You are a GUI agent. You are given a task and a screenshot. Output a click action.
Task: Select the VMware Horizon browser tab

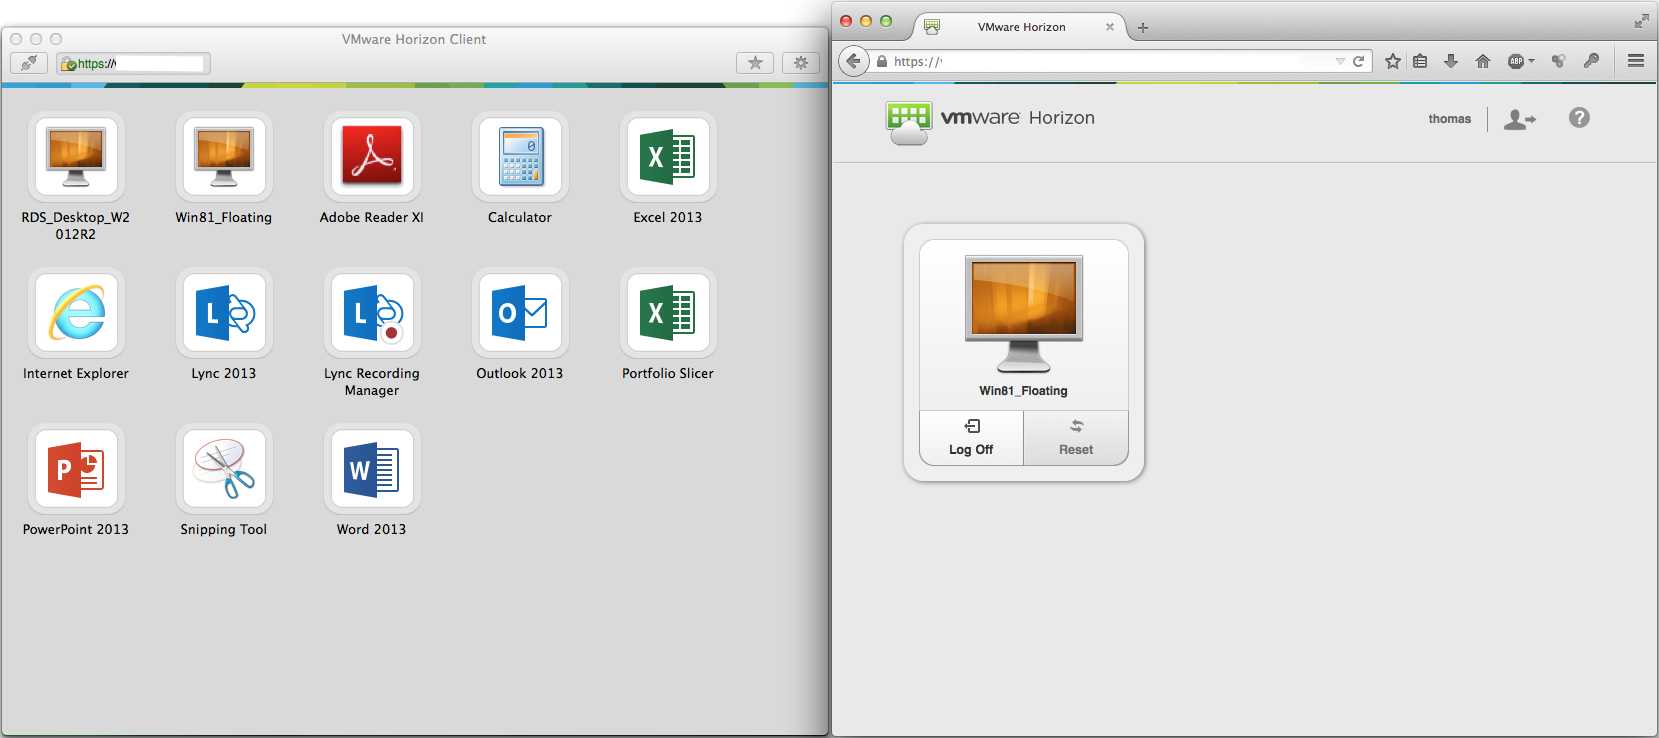point(1021,27)
